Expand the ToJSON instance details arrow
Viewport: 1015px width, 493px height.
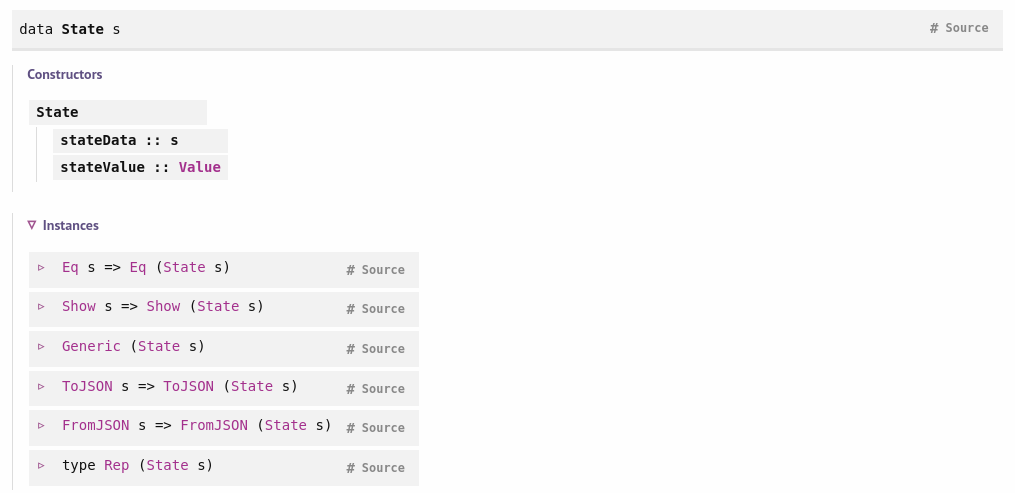pos(41,386)
